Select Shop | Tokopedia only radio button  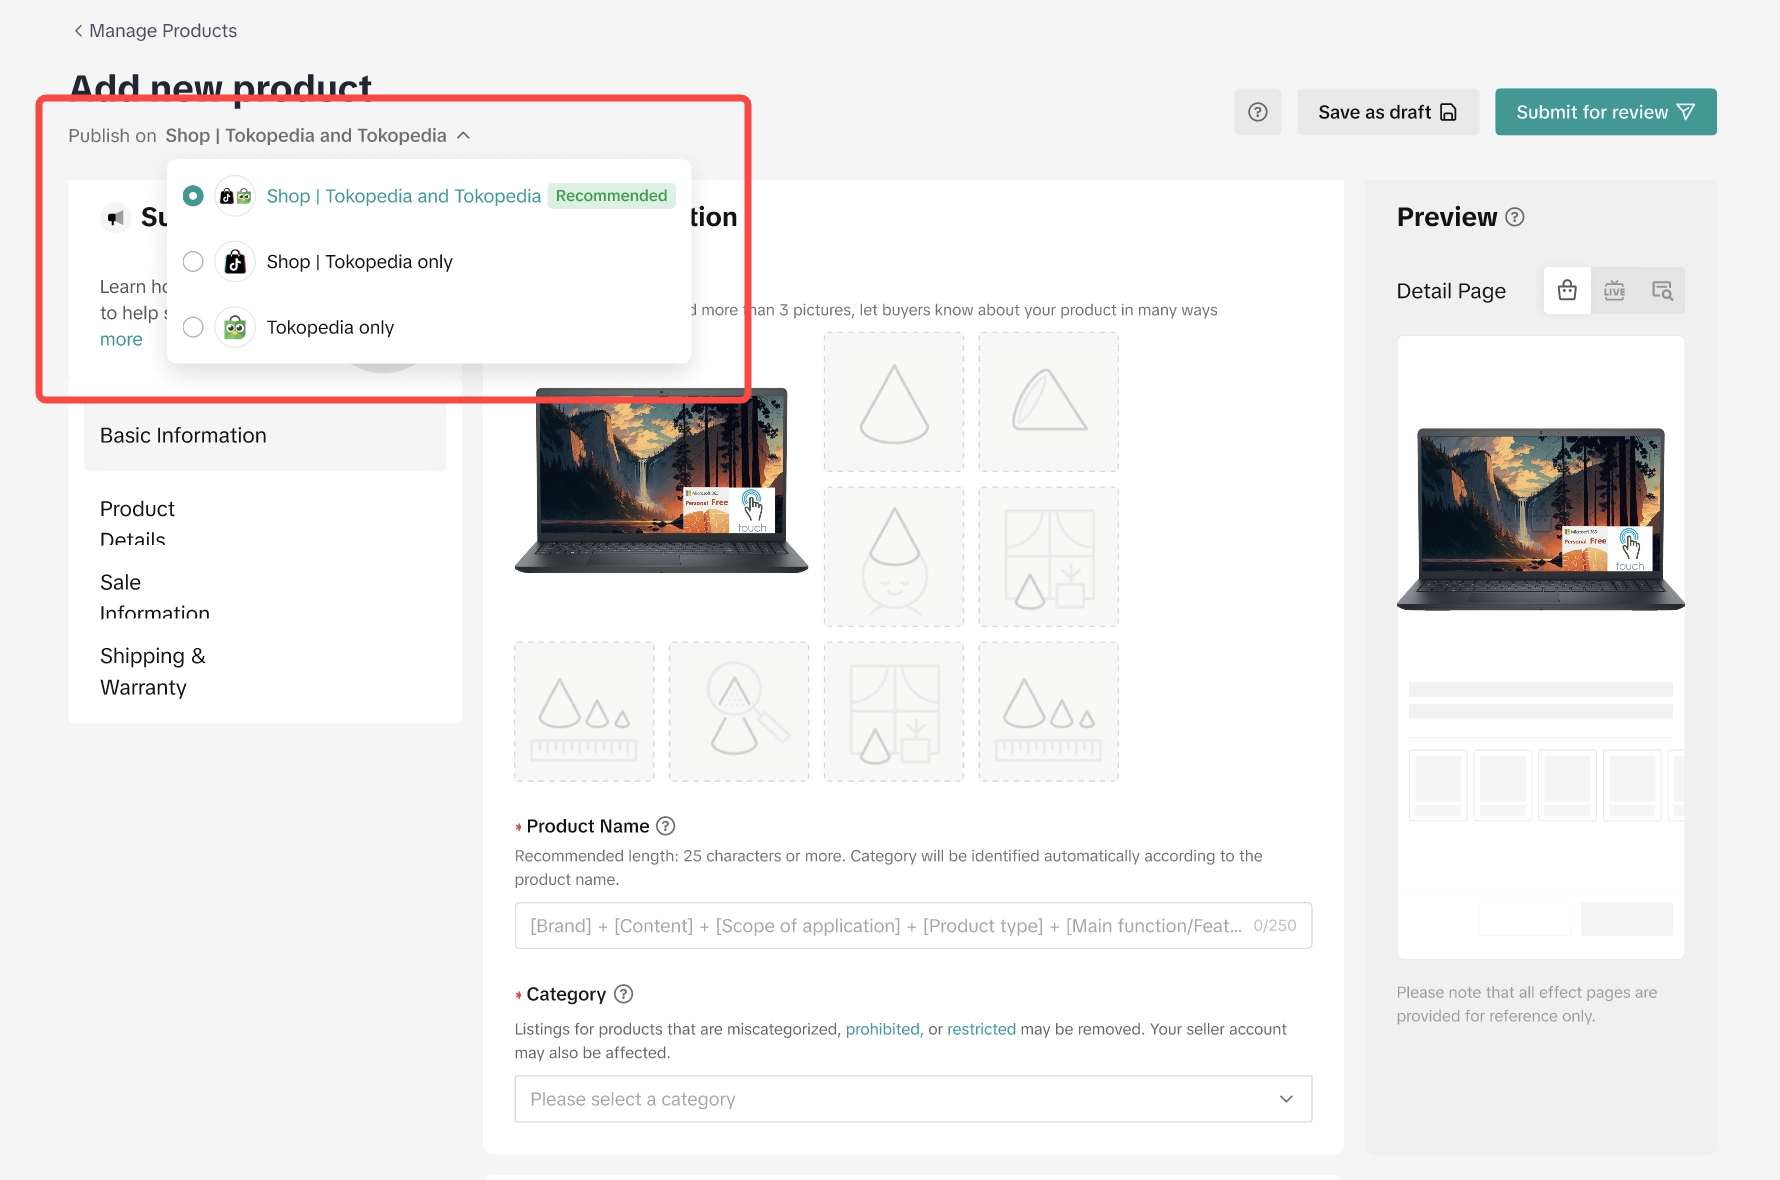193,262
